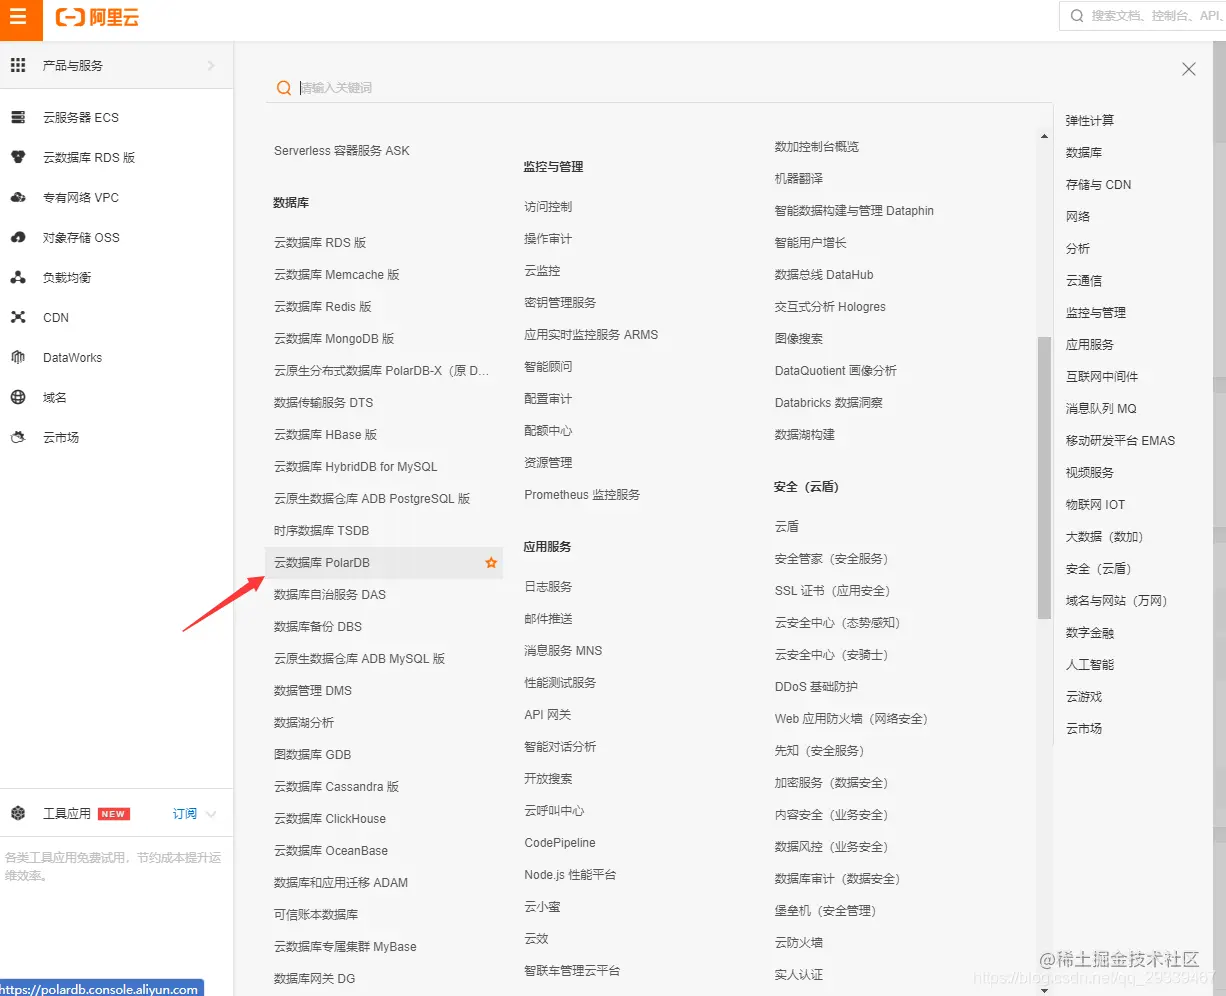The width and height of the screenshot is (1226, 996).
Task: Jump to 消息队列 MQ category
Action: (x=1101, y=409)
